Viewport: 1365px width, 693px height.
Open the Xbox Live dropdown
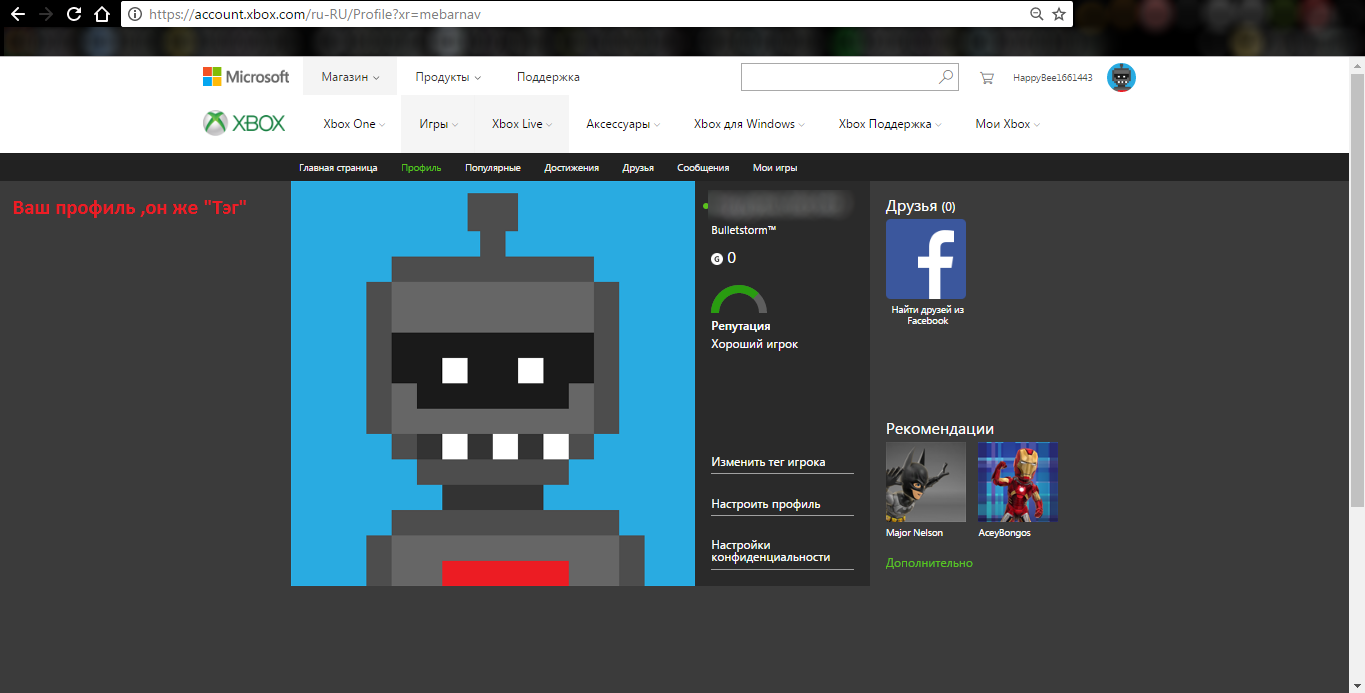coord(522,124)
